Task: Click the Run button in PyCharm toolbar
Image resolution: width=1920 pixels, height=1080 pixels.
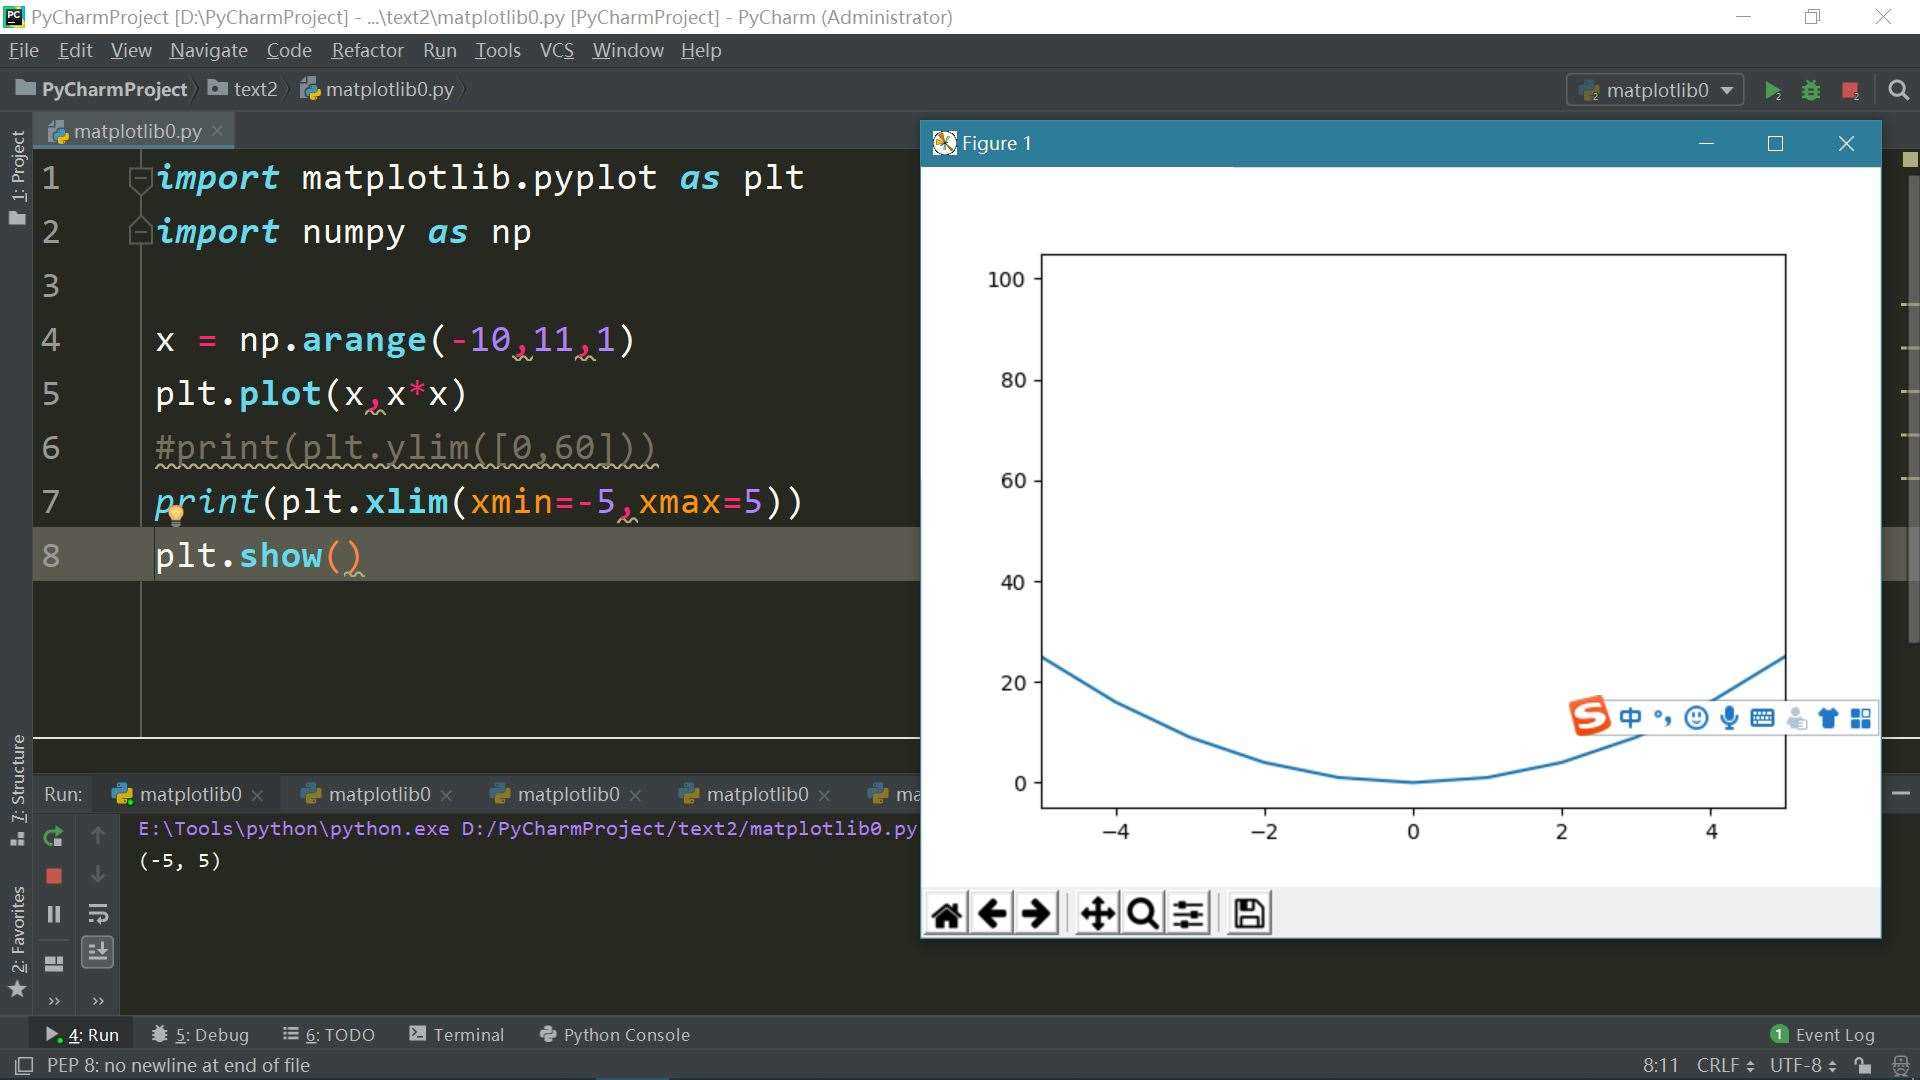Action: (1774, 88)
